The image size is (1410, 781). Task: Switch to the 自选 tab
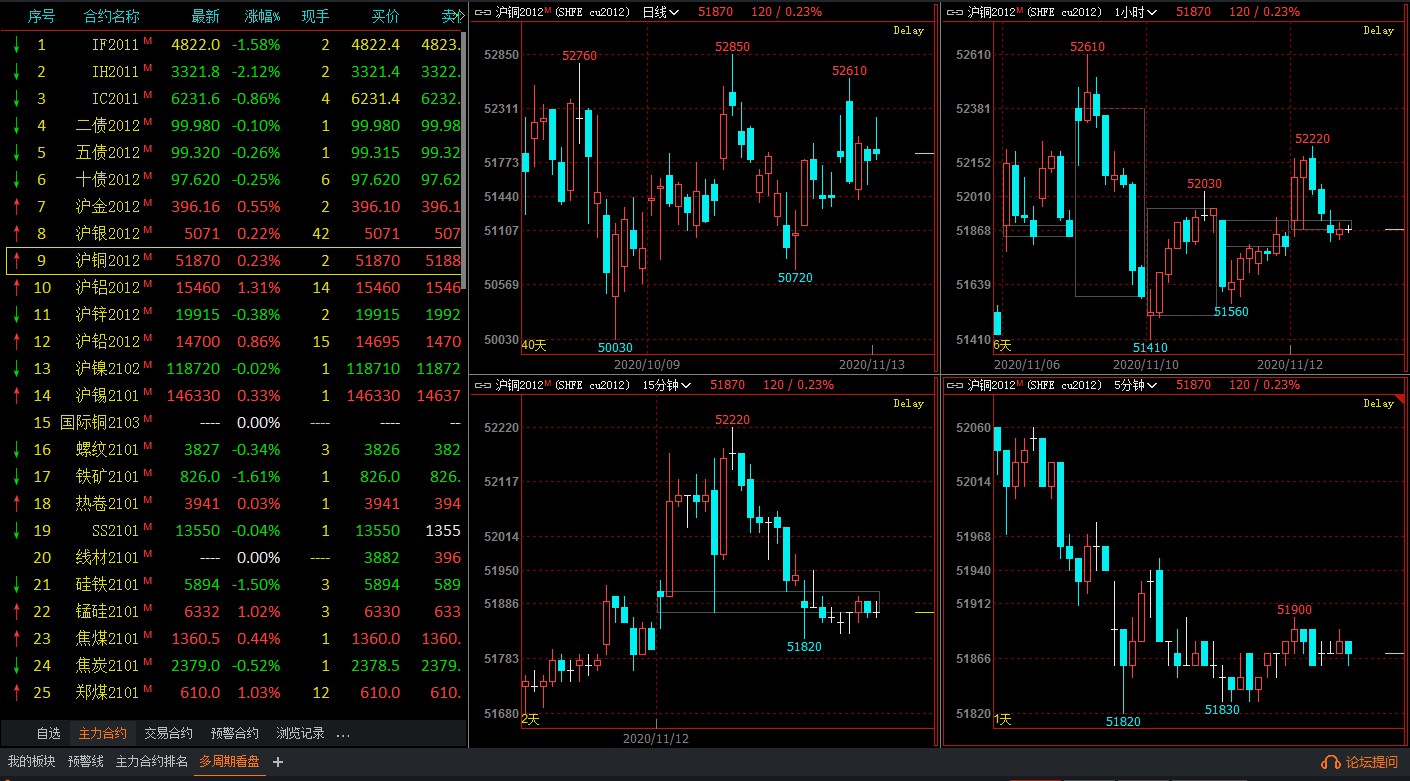coord(48,733)
